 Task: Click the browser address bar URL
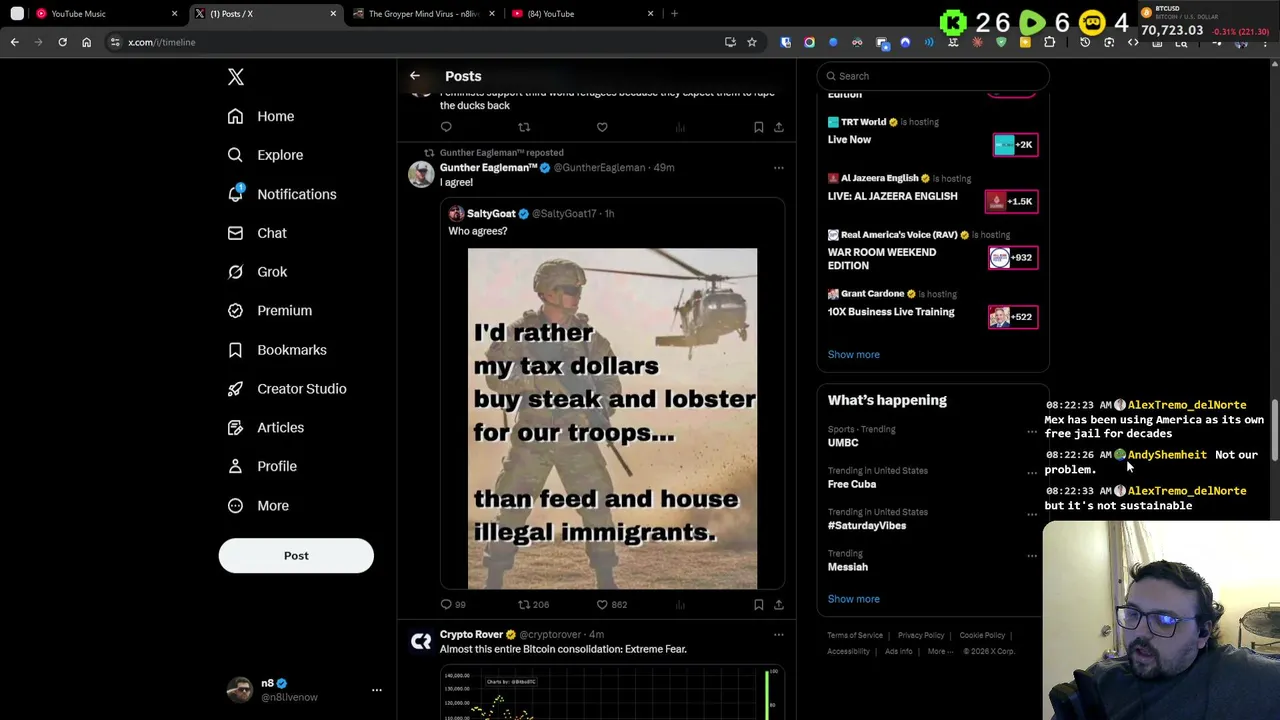pos(162,42)
